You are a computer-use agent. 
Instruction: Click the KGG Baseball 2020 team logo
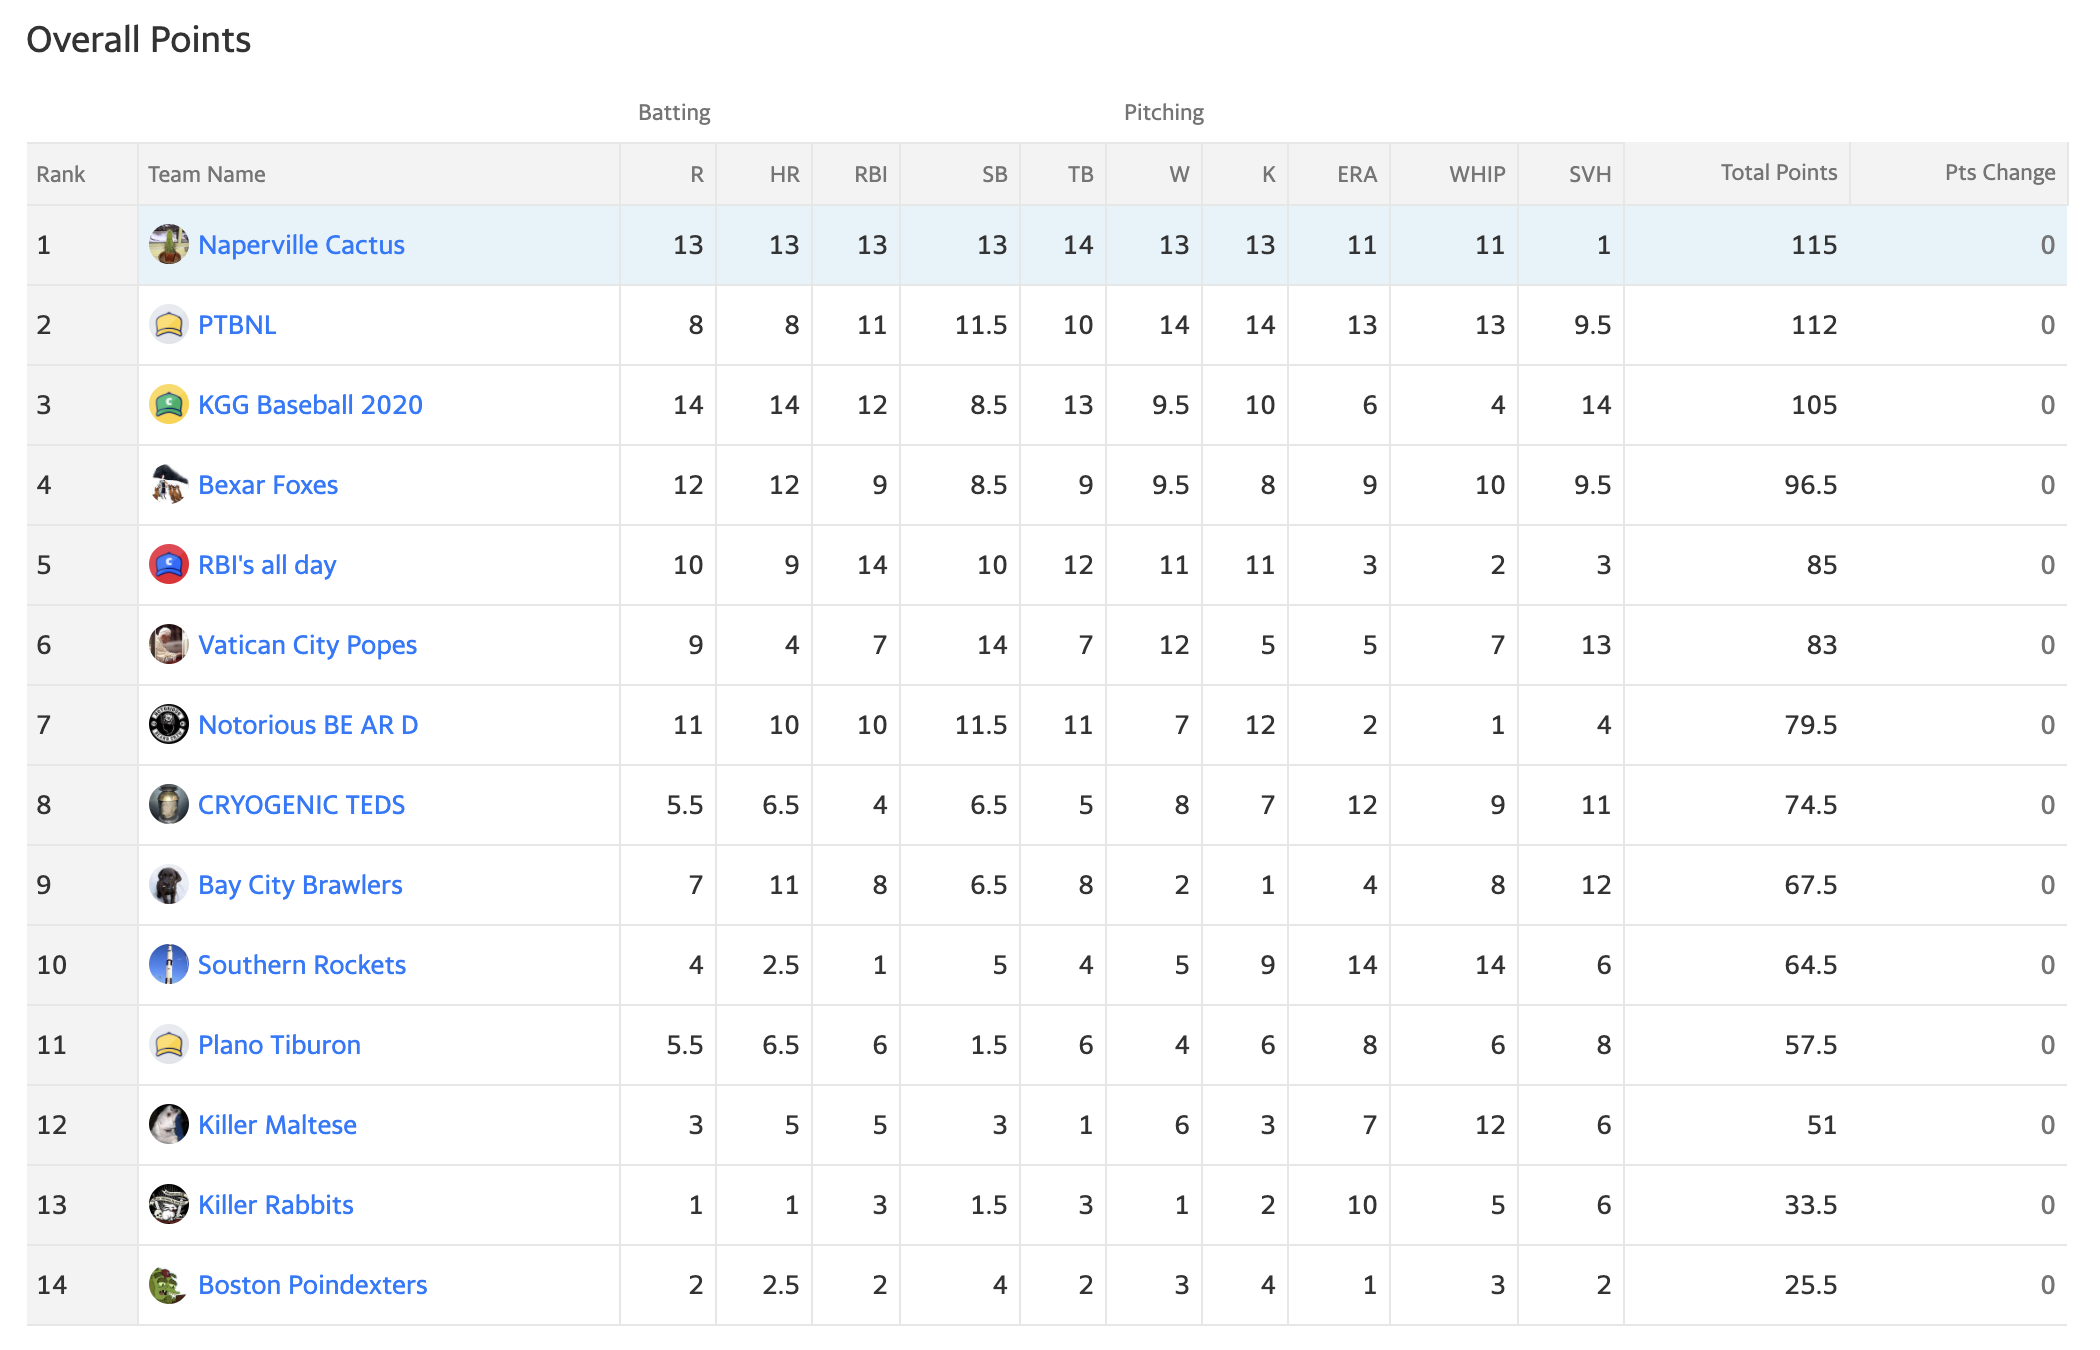click(x=169, y=405)
